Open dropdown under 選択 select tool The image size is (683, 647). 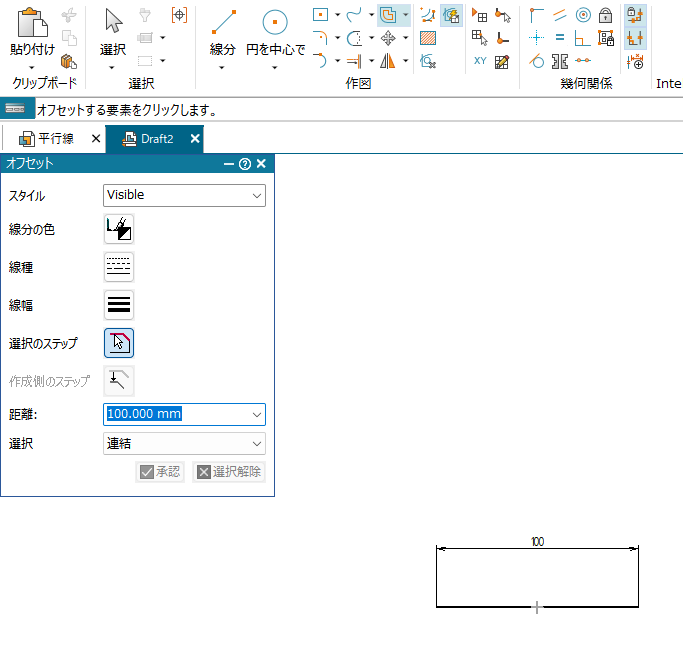click(112, 68)
